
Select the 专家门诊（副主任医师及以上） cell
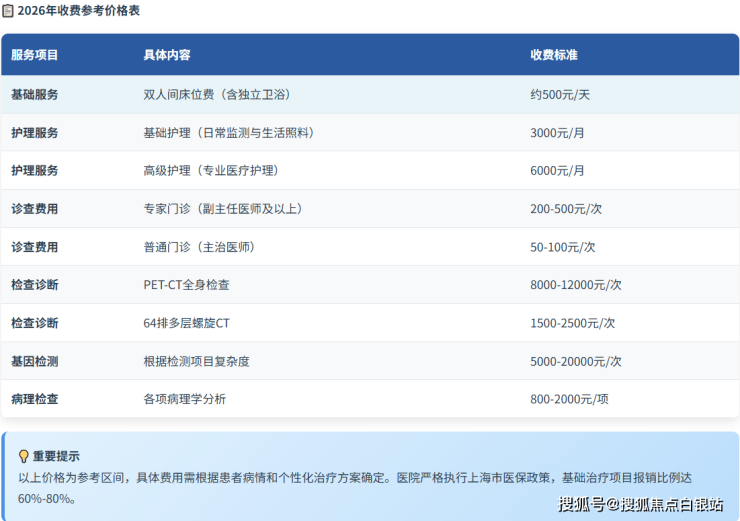223,209
